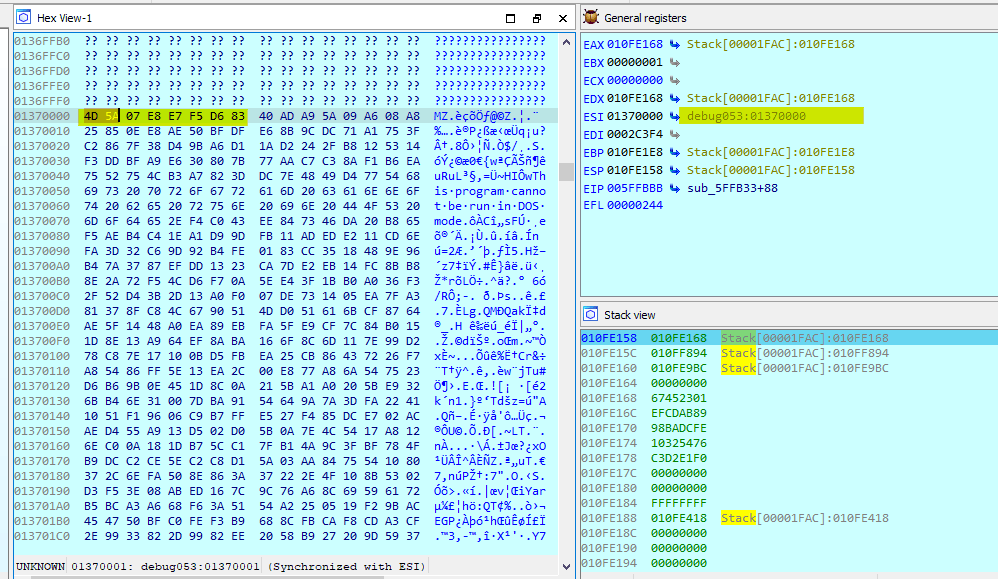Select the EAX value 010FE168
The image size is (998, 579).
pos(635,45)
